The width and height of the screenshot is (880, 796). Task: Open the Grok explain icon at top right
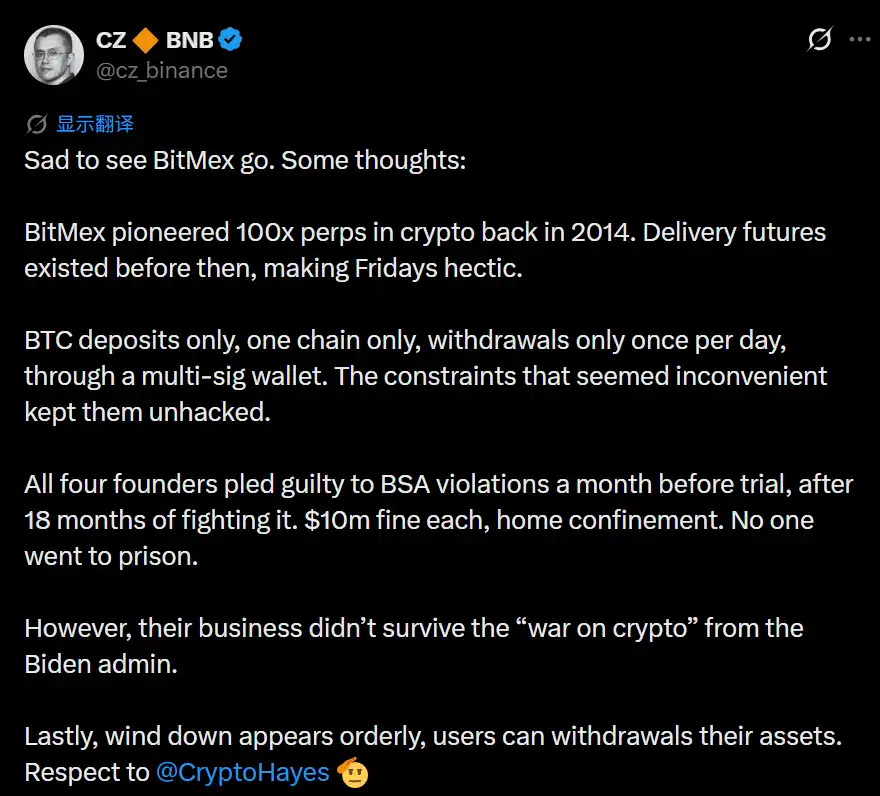[x=820, y=39]
